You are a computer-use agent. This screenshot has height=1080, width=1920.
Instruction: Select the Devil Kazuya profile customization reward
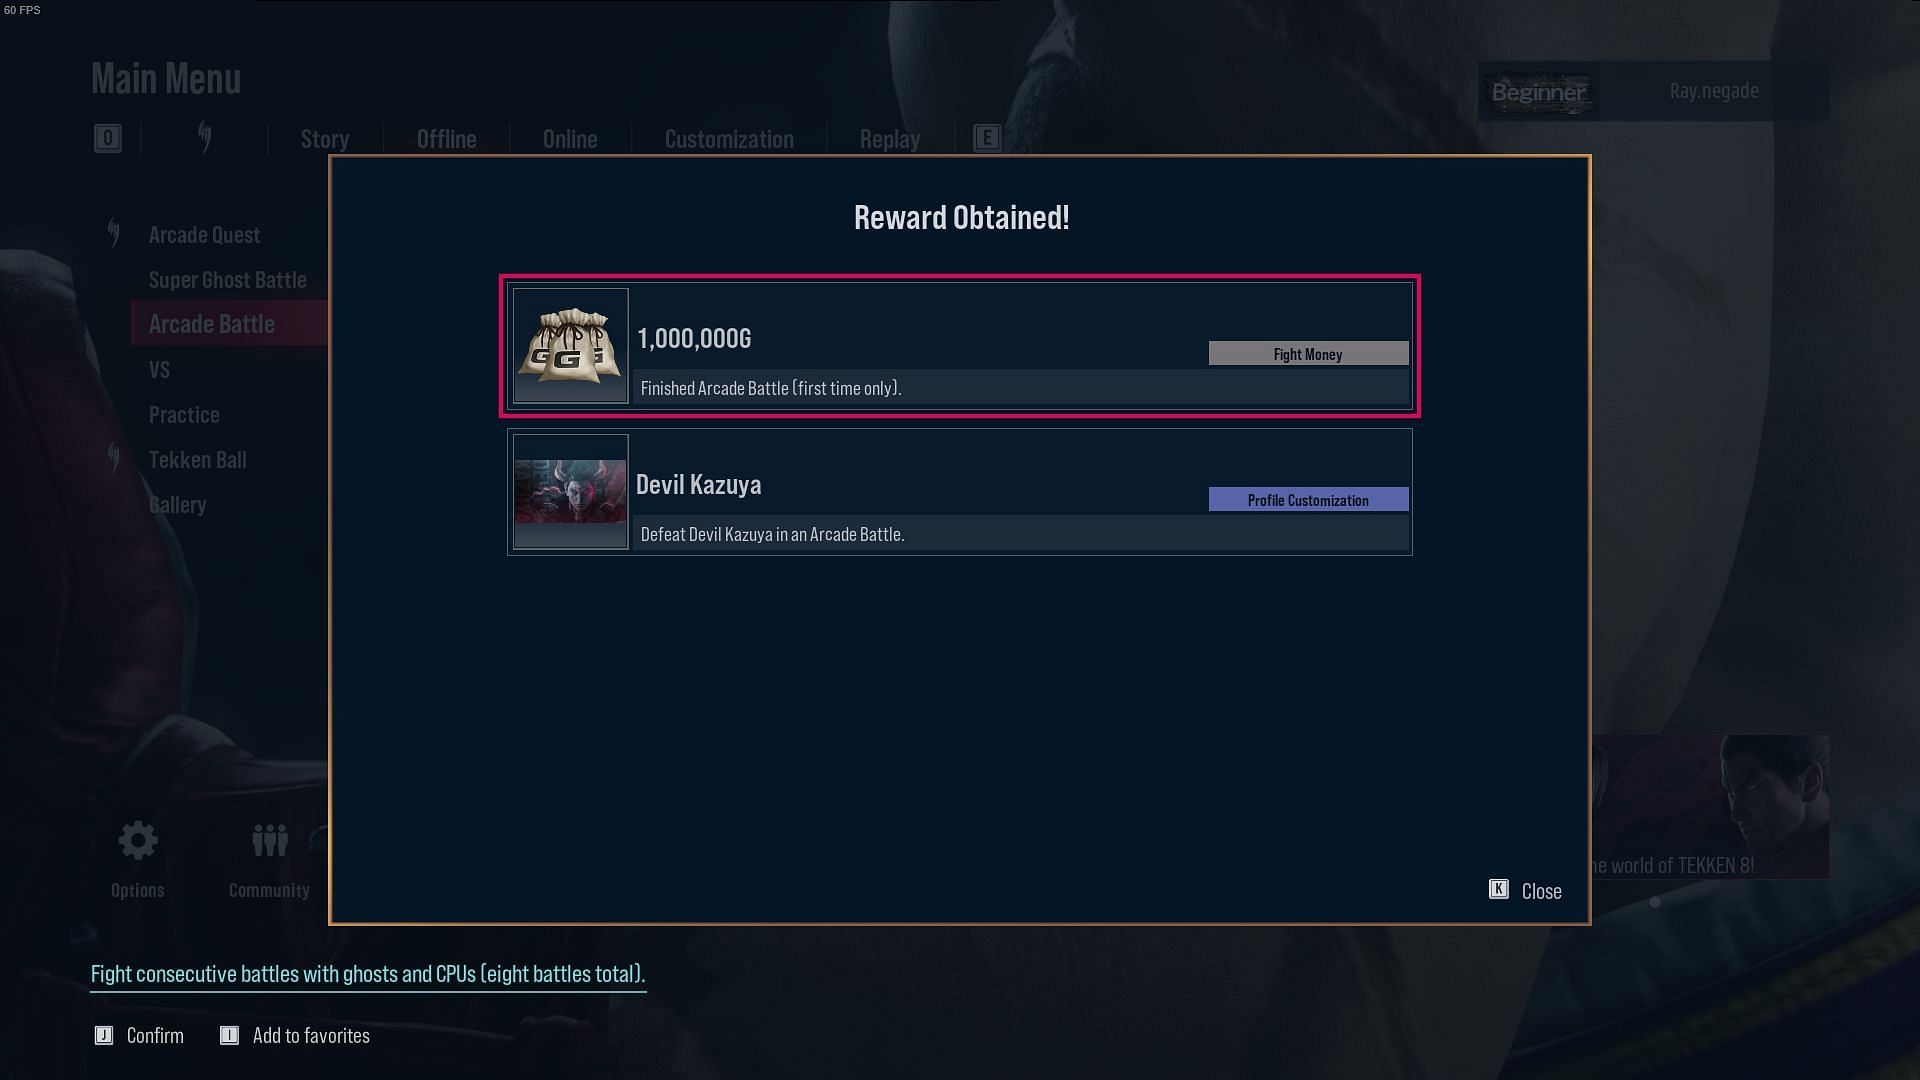(x=959, y=492)
